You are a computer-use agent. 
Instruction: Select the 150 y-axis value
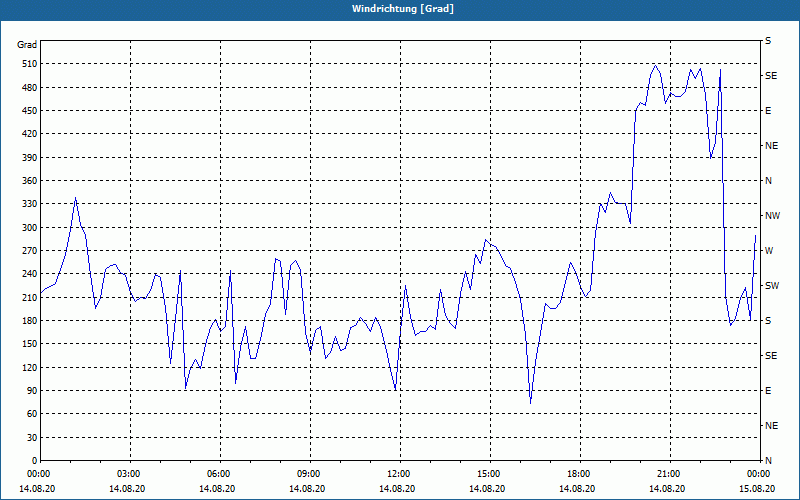tap(30, 344)
